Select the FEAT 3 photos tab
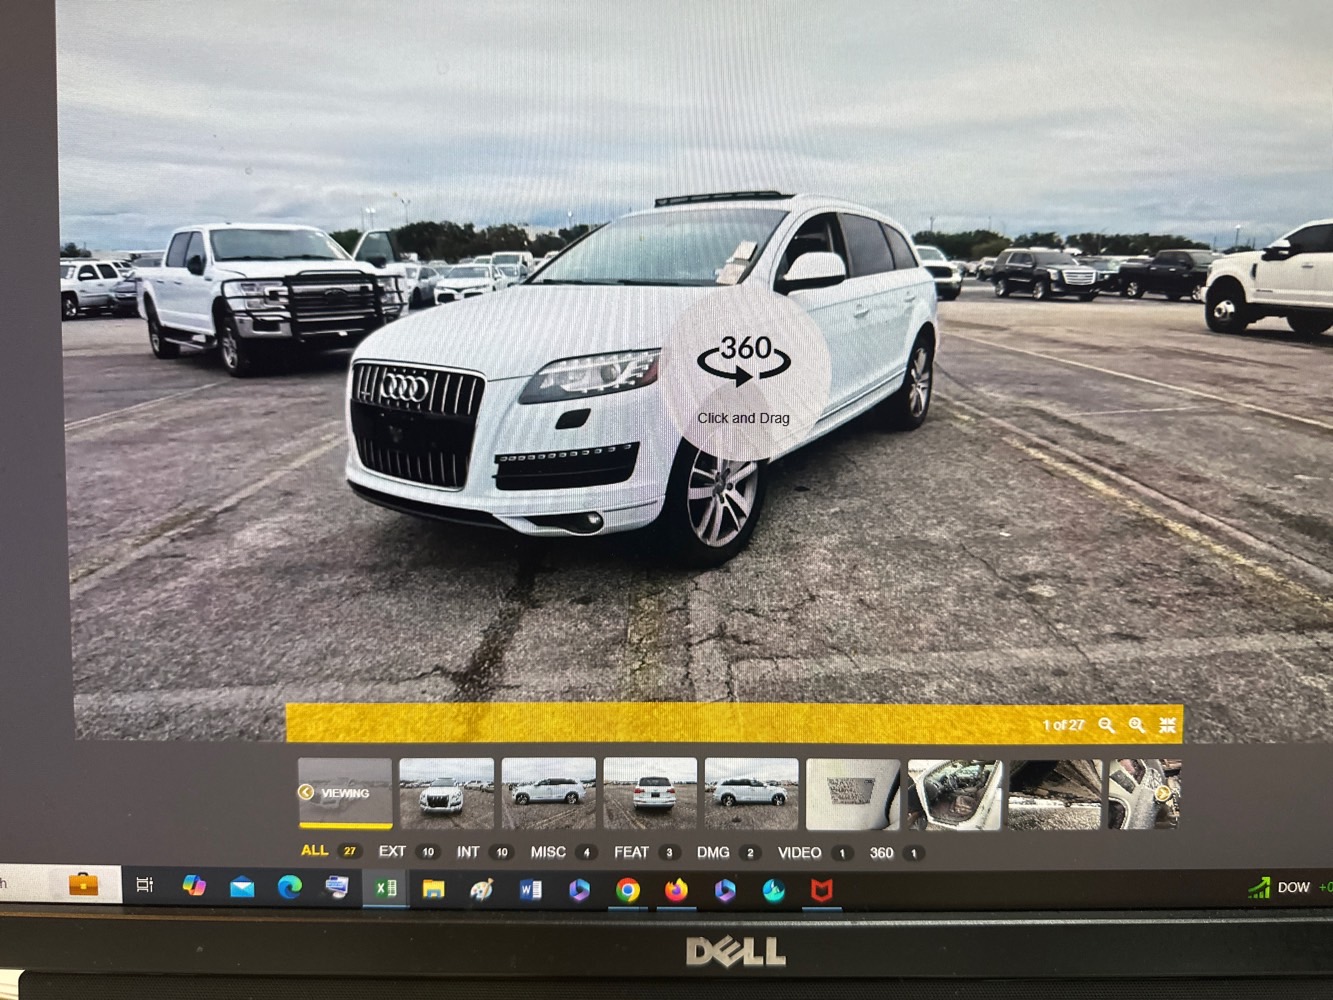Viewport: 1333px width, 1000px height. (x=647, y=852)
